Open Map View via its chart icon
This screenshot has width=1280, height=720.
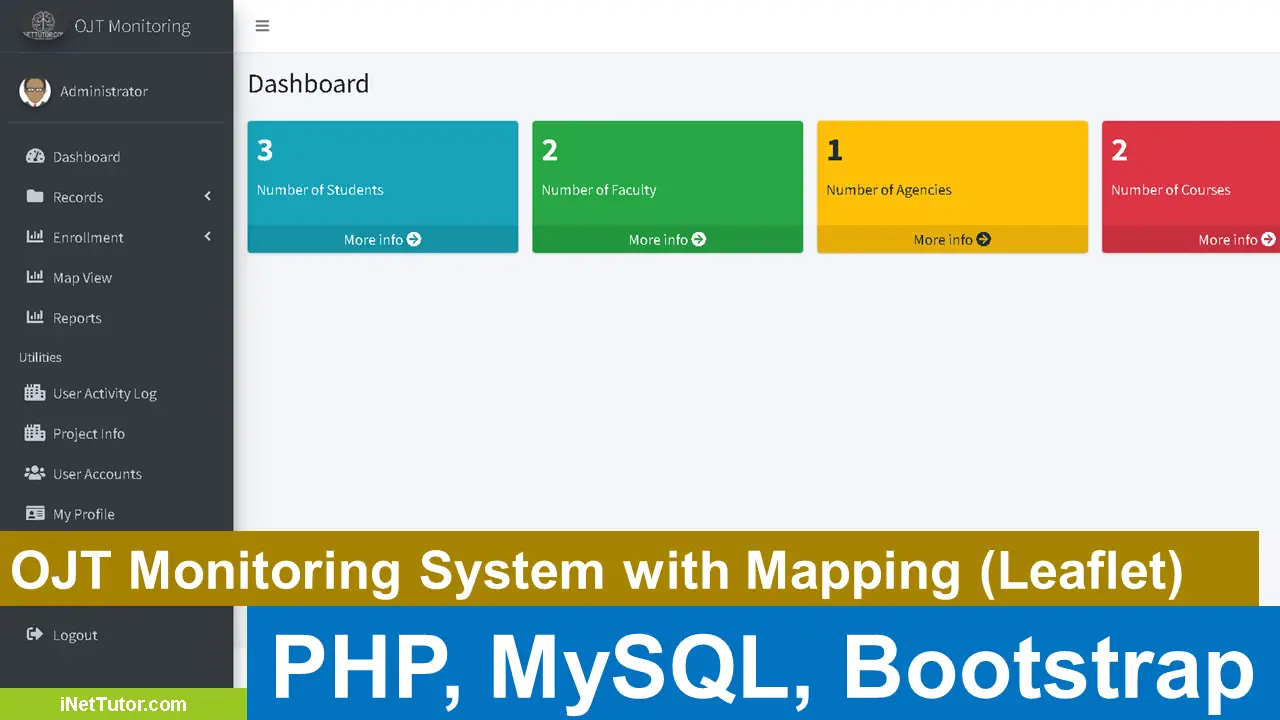[x=35, y=277]
